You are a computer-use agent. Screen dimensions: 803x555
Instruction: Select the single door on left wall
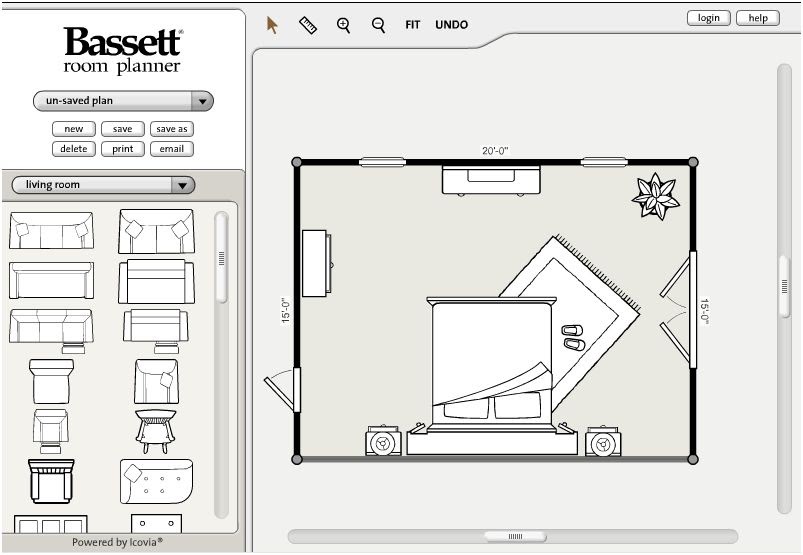(297, 390)
